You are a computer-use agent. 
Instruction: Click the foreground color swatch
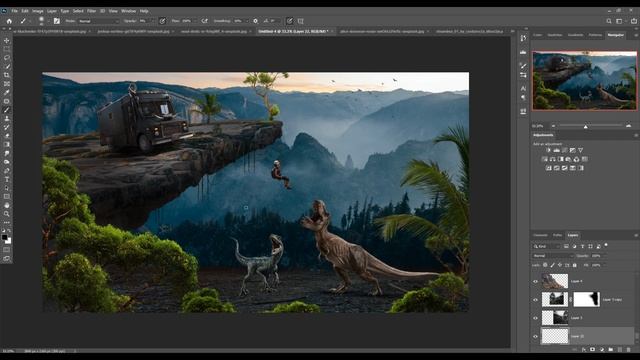(x=4, y=237)
